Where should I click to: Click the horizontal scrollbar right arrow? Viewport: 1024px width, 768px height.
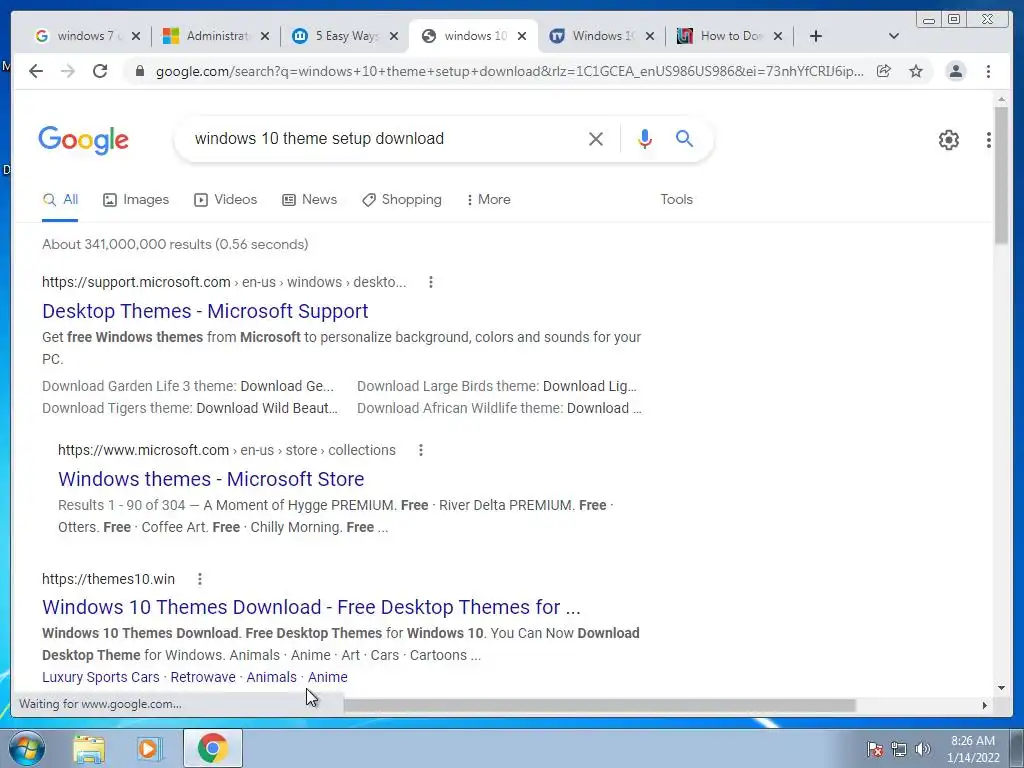(985, 705)
